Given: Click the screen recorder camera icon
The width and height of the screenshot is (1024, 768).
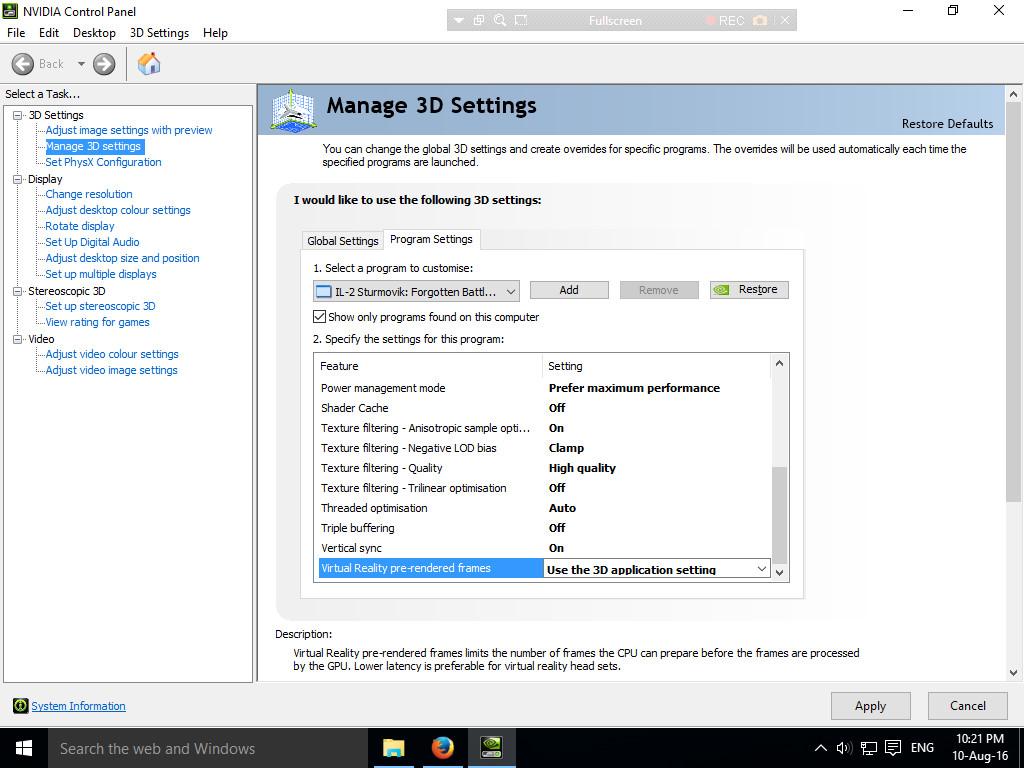Looking at the screenshot, I should tap(760, 20).
